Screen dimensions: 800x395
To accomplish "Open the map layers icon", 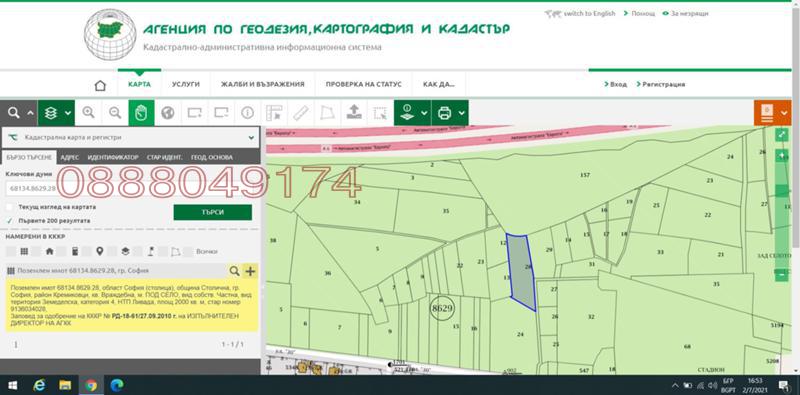I will point(51,113).
